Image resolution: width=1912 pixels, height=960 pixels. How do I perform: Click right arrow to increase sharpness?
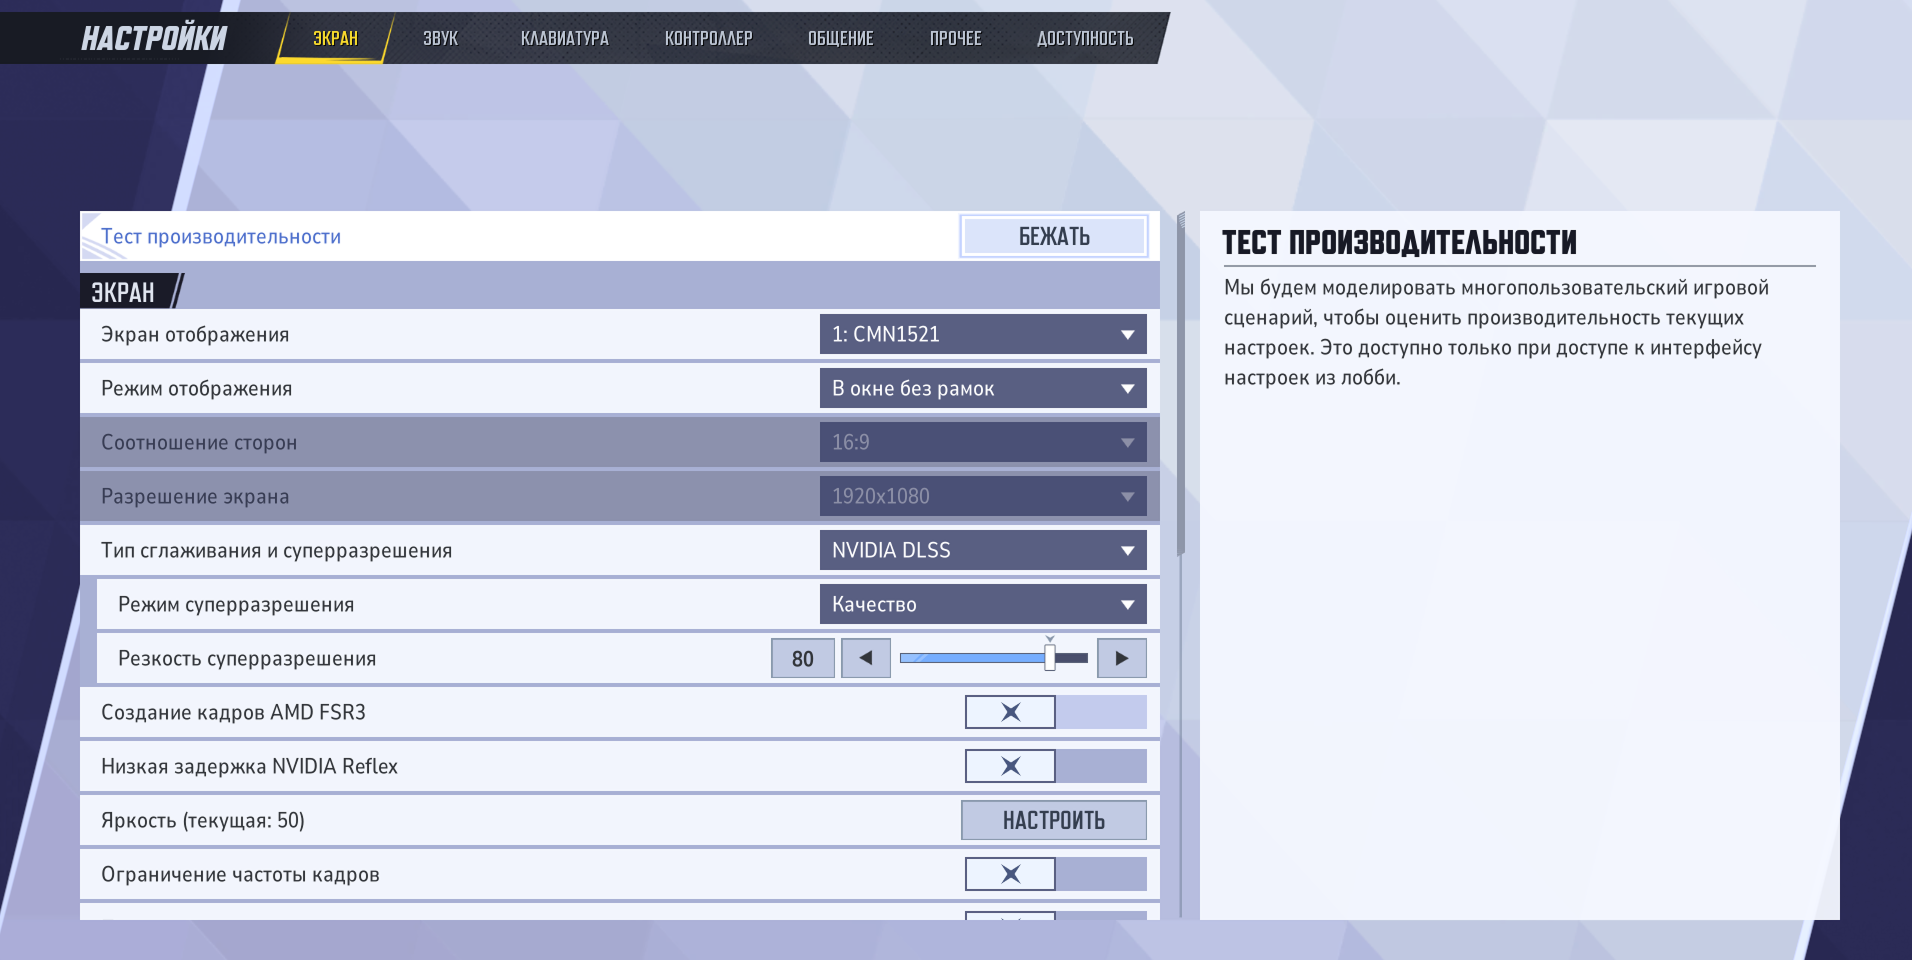coord(1121,658)
